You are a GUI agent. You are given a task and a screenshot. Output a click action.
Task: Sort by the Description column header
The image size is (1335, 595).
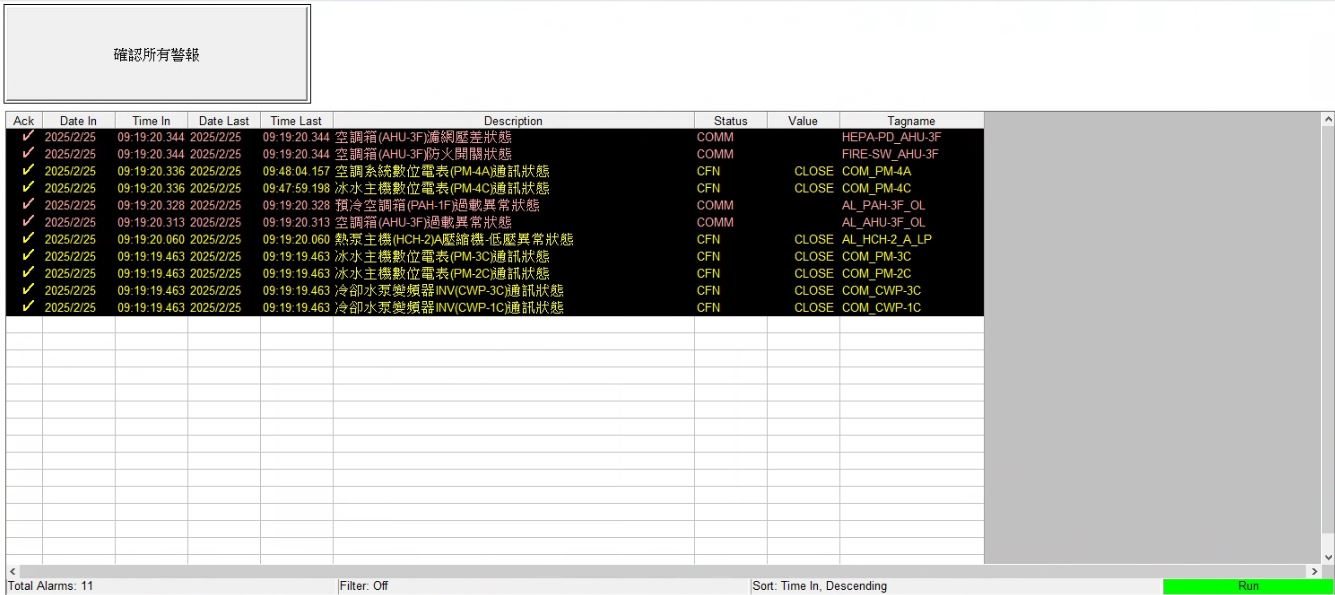point(513,121)
